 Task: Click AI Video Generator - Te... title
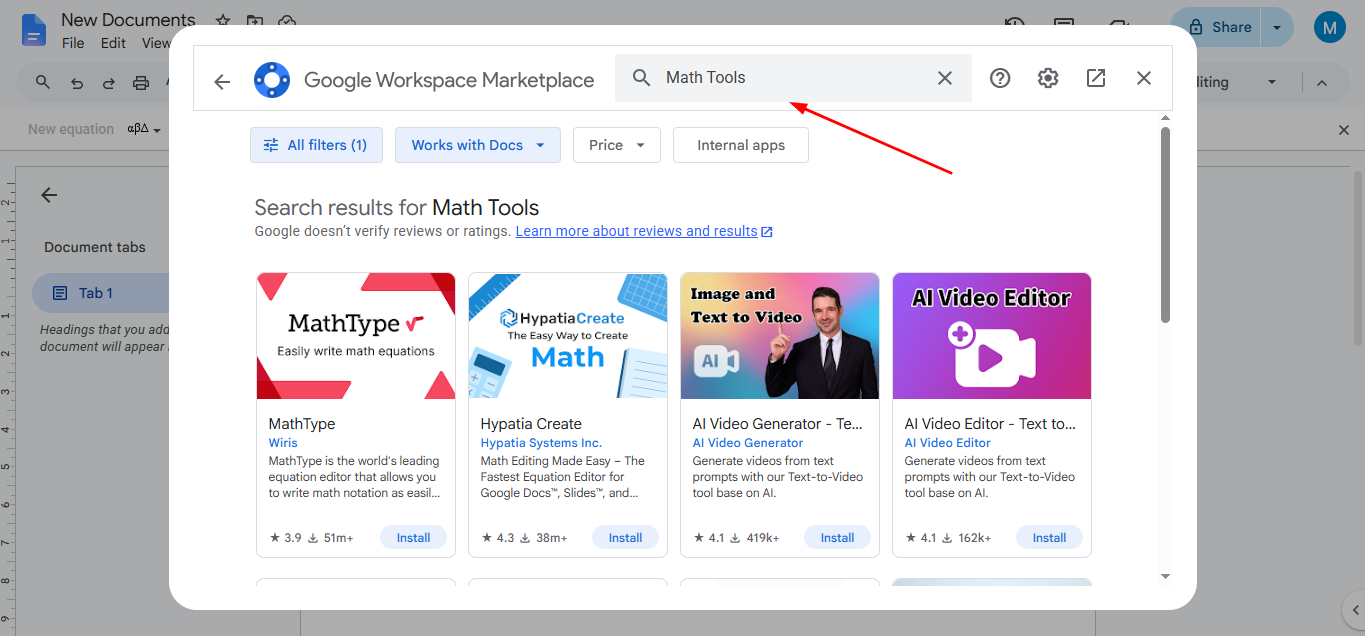pos(778,424)
